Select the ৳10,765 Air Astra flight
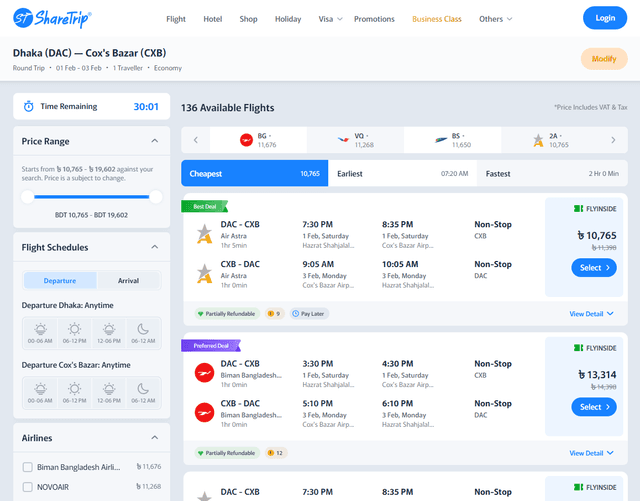 click(594, 268)
